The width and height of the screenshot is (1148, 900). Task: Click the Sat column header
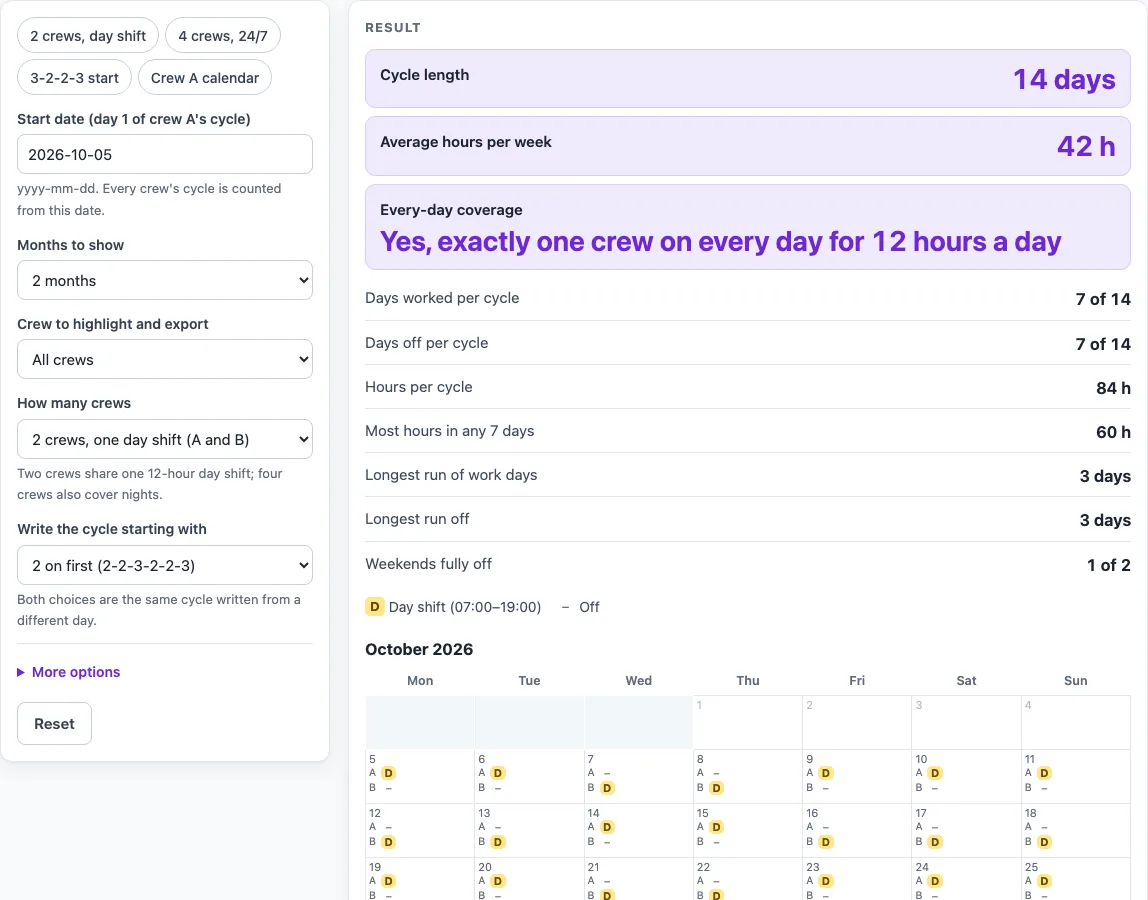966,680
